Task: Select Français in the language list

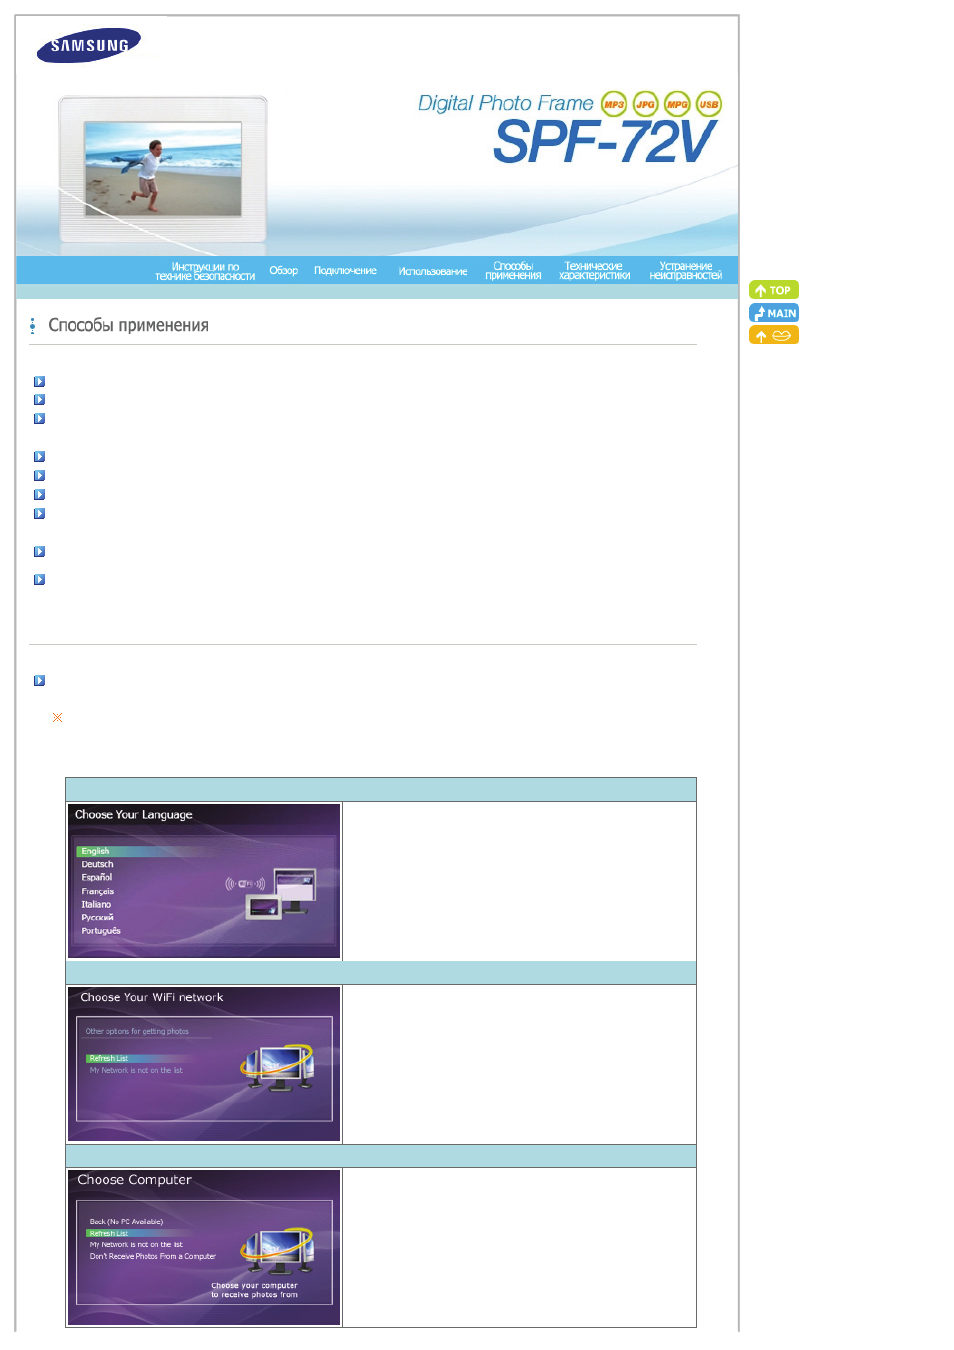Action: click(x=97, y=891)
